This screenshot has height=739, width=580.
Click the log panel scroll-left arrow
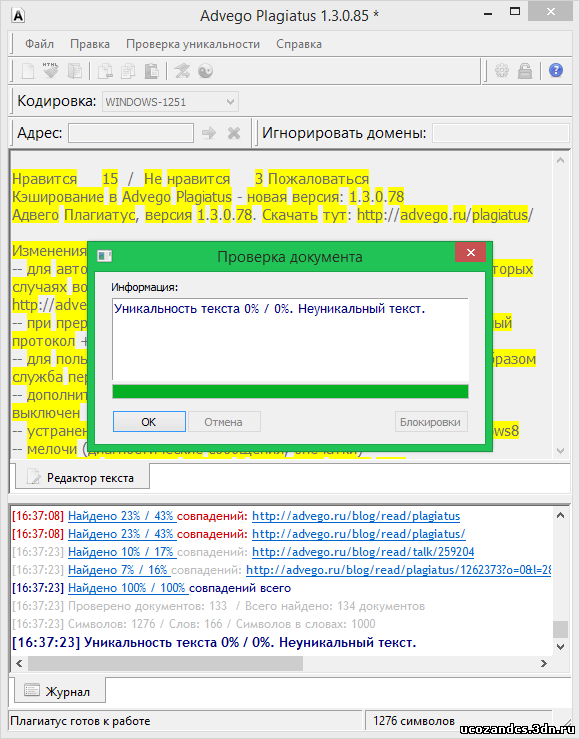point(19,663)
